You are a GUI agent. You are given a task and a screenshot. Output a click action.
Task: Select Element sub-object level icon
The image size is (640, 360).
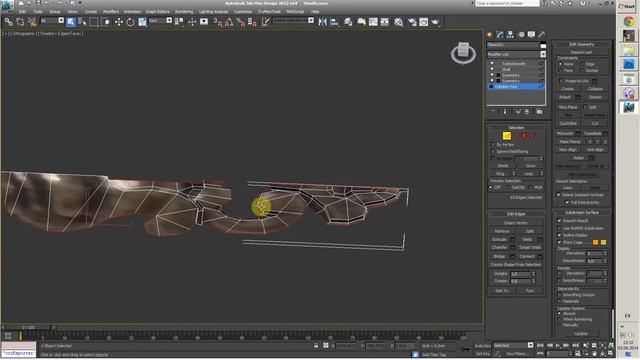533,136
